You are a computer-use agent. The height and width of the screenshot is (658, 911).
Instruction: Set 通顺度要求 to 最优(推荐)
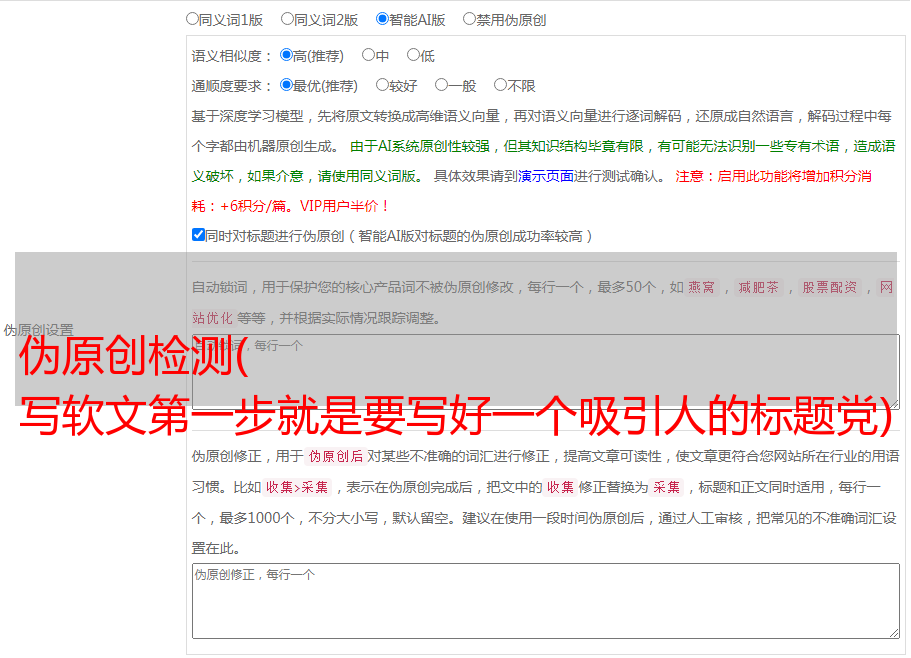coord(286,85)
